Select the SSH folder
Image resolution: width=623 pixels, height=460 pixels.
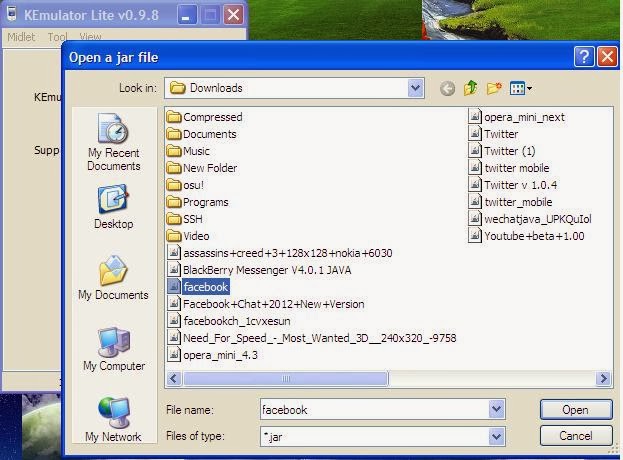185,219
